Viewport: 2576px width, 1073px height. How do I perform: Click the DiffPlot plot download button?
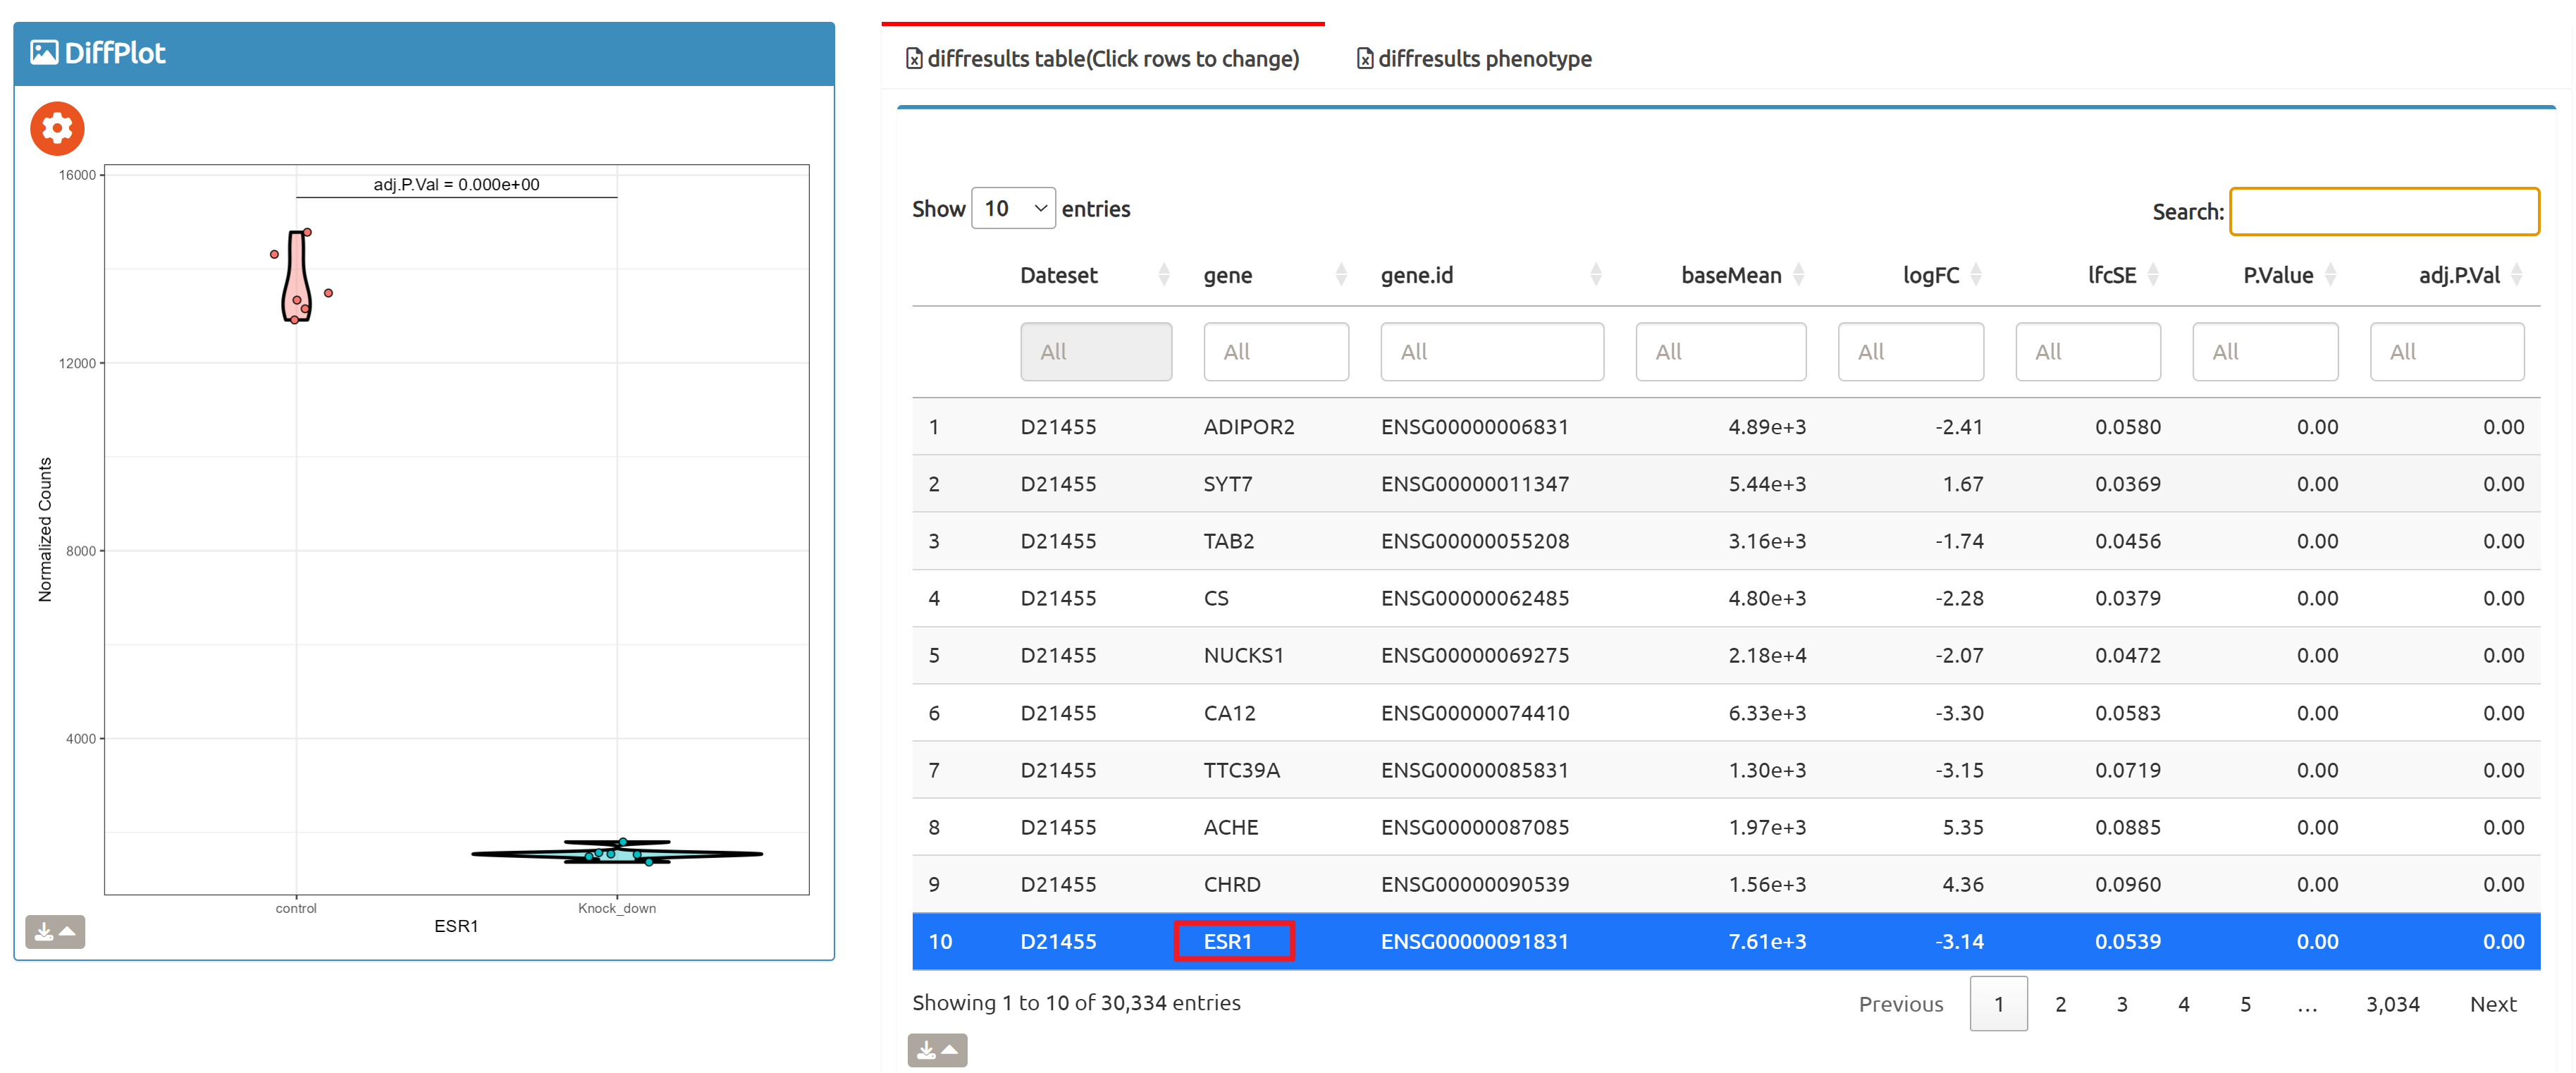(55, 931)
